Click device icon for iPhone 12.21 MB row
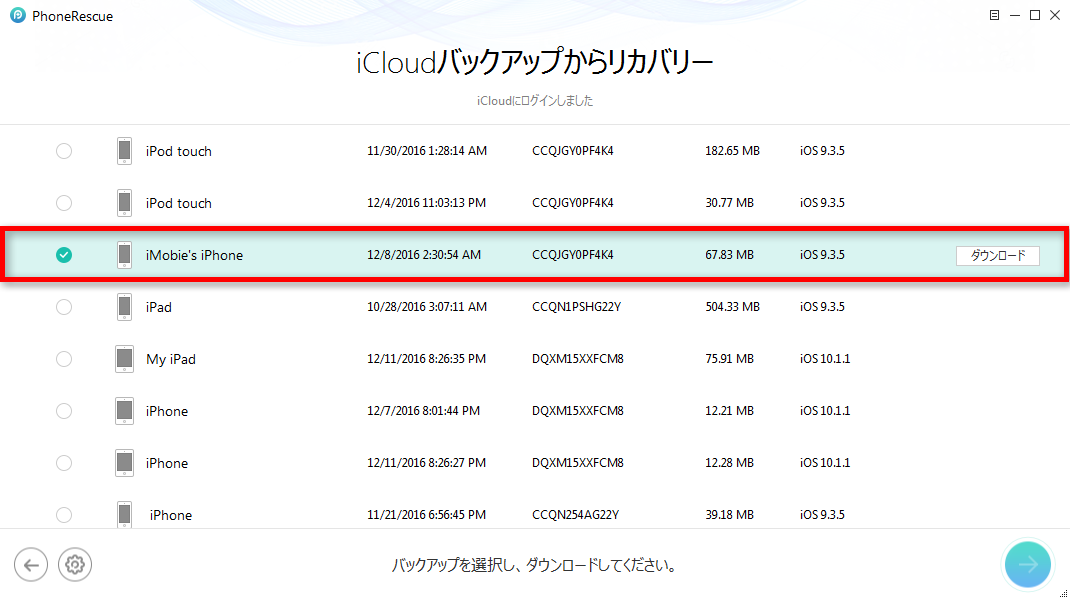Viewport: 1070px width, 600px height. pos(124,411)
